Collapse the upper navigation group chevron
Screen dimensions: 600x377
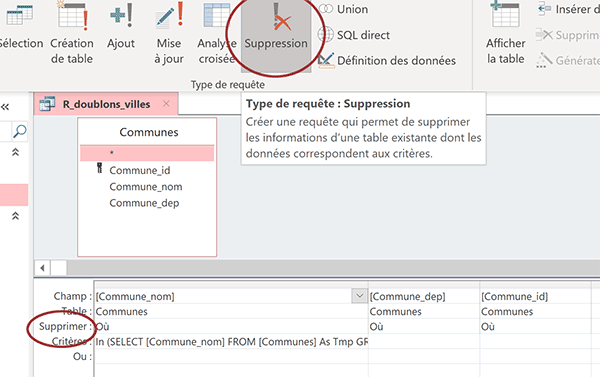[15, 152]
